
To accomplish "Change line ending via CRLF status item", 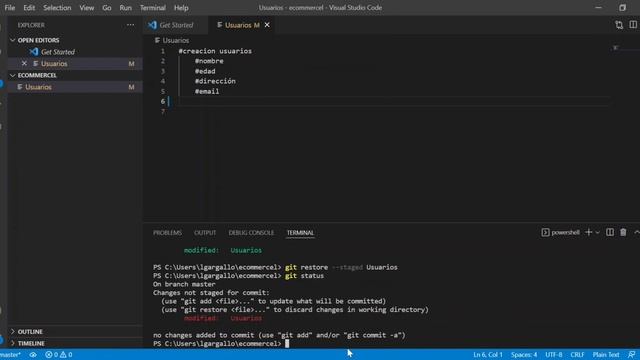I will click(577, 355).
